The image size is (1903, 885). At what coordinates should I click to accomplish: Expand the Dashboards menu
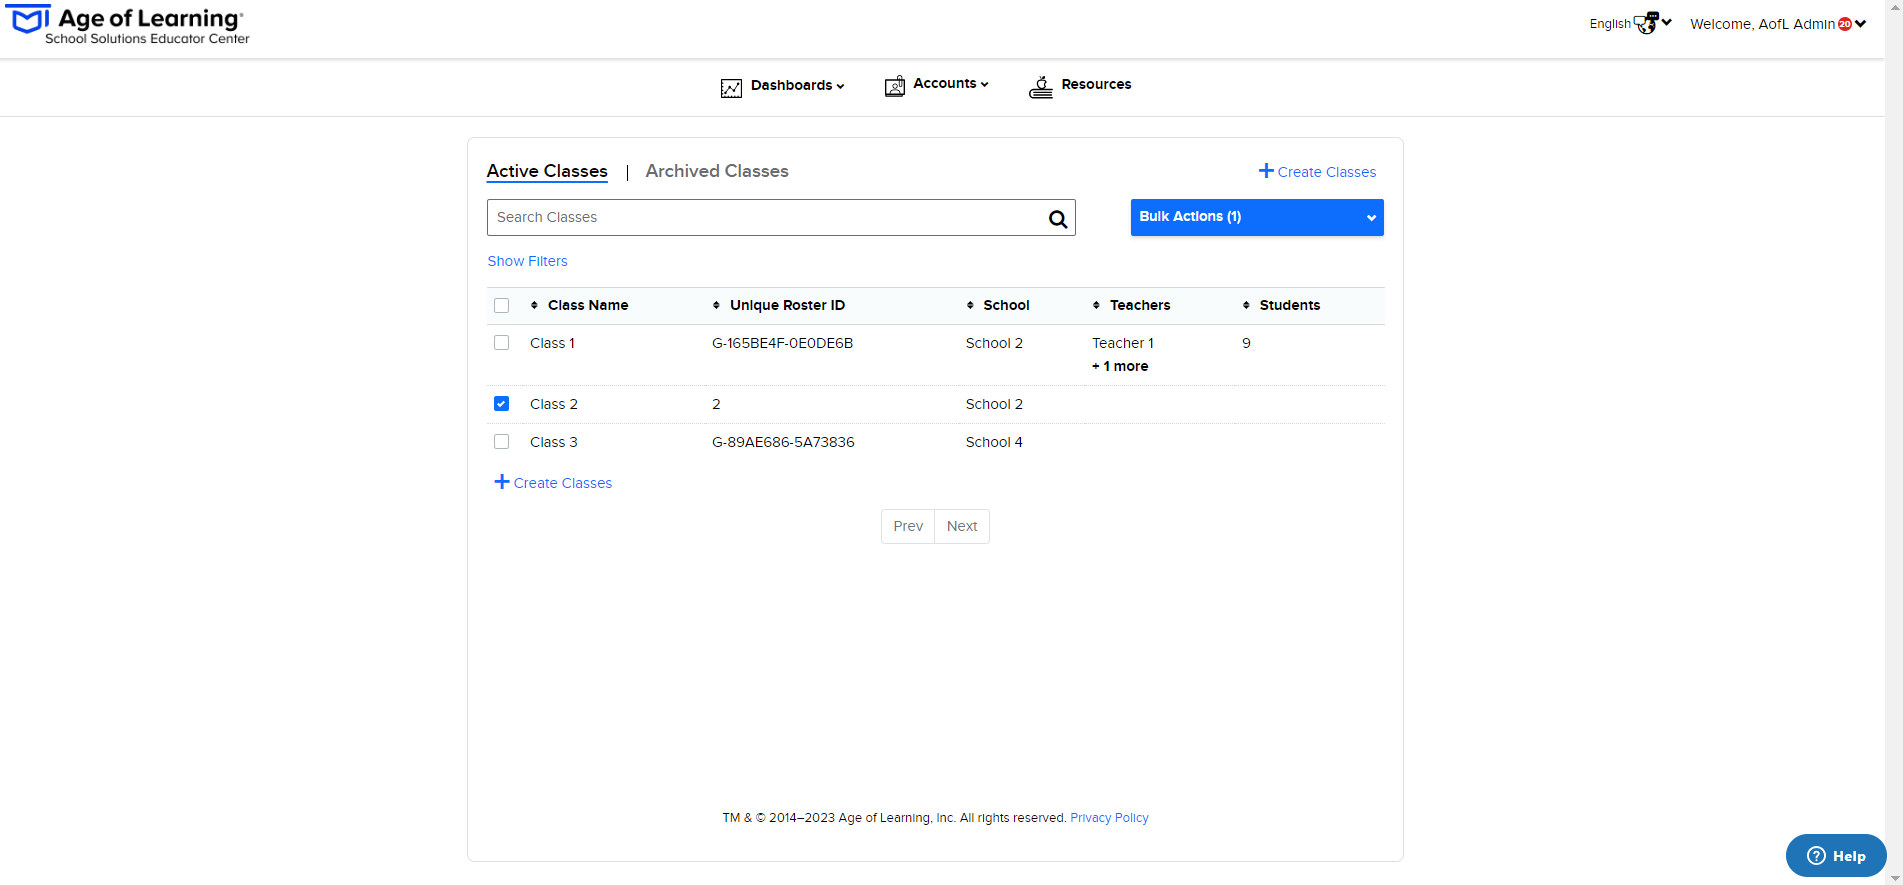point(797,86)
